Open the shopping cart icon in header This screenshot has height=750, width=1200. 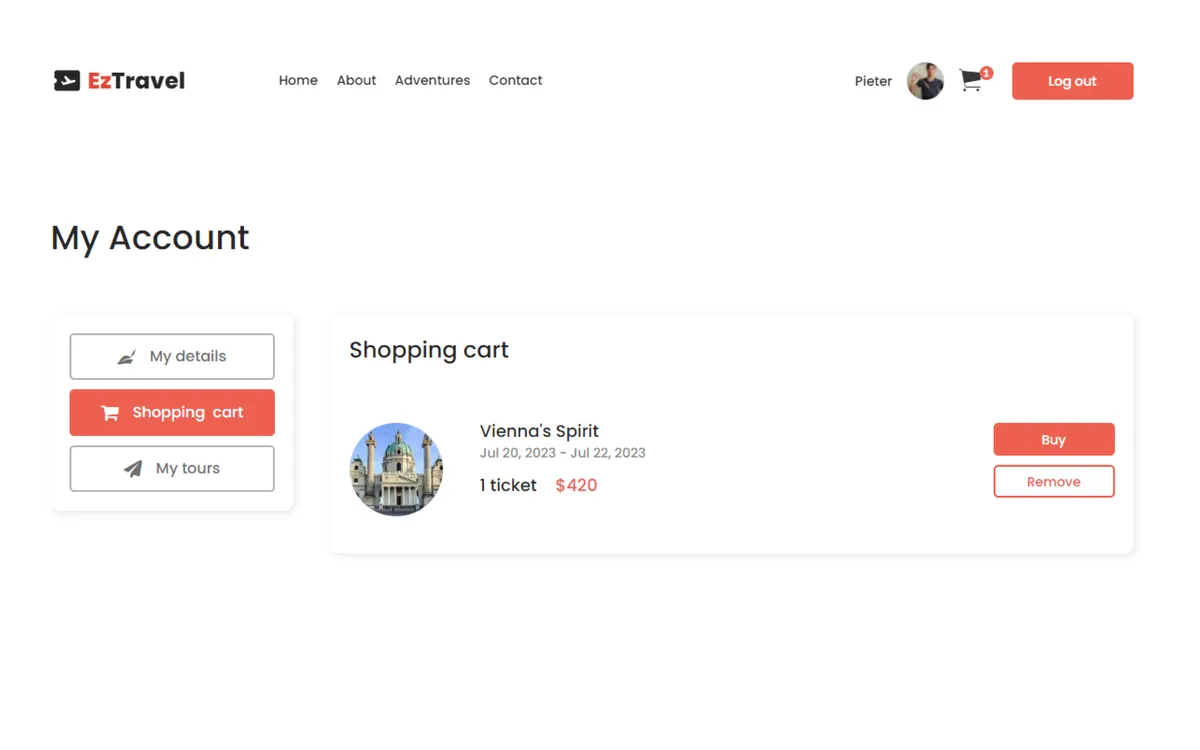tap(970, 81)
